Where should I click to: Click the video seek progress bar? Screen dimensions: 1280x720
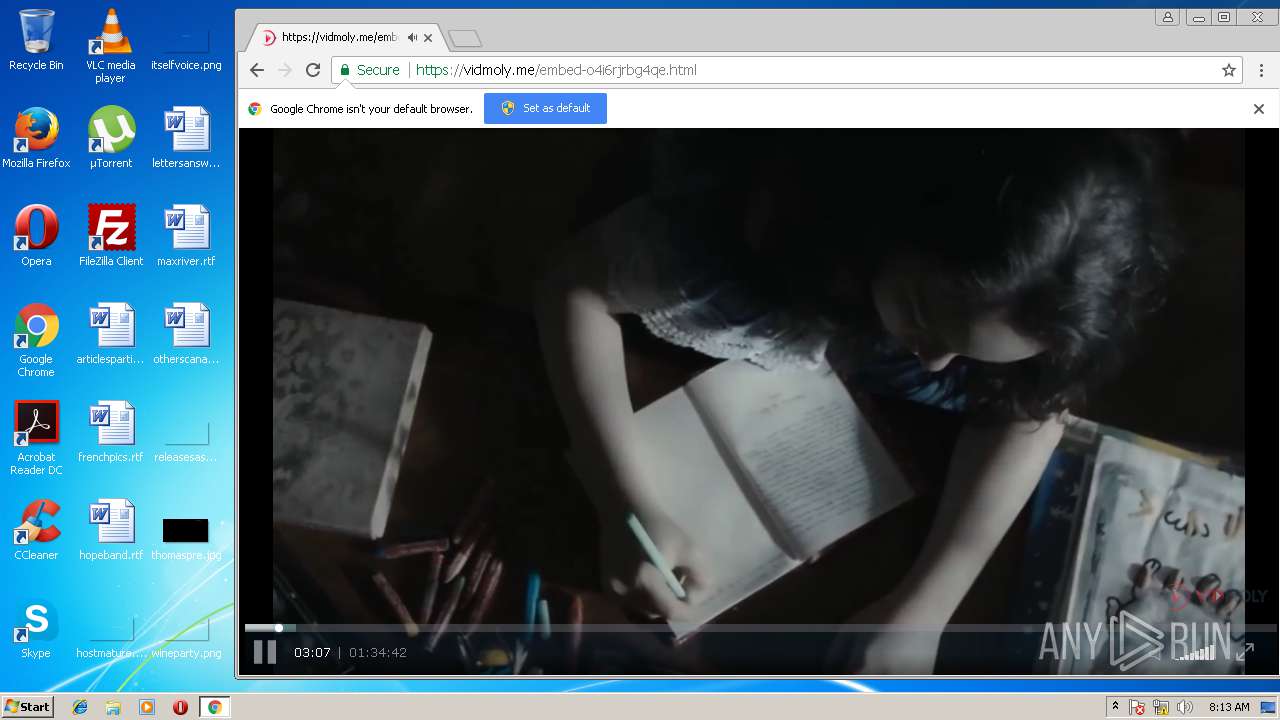[760, 628]
